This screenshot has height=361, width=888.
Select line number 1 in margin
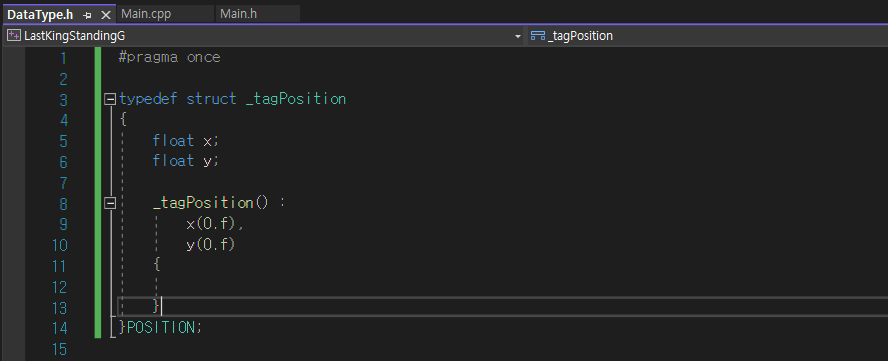coord(62,58)
